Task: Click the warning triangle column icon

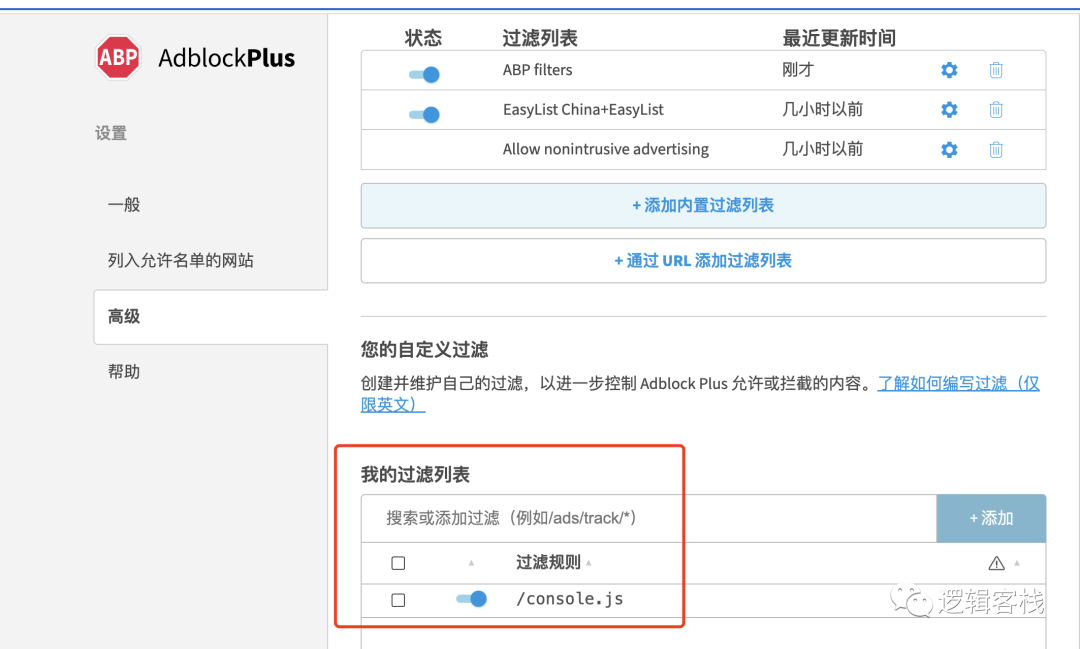Action: pyautogui.click(x=996, y=564)
